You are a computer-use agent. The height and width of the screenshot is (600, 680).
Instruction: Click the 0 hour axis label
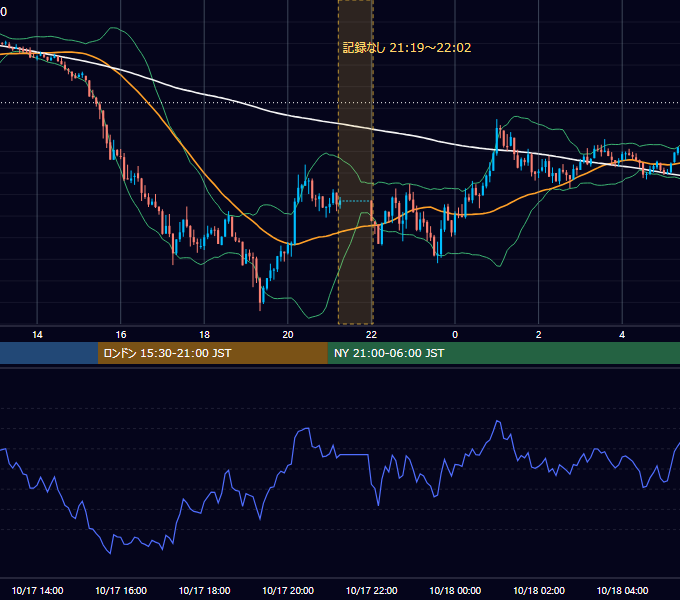455,335
